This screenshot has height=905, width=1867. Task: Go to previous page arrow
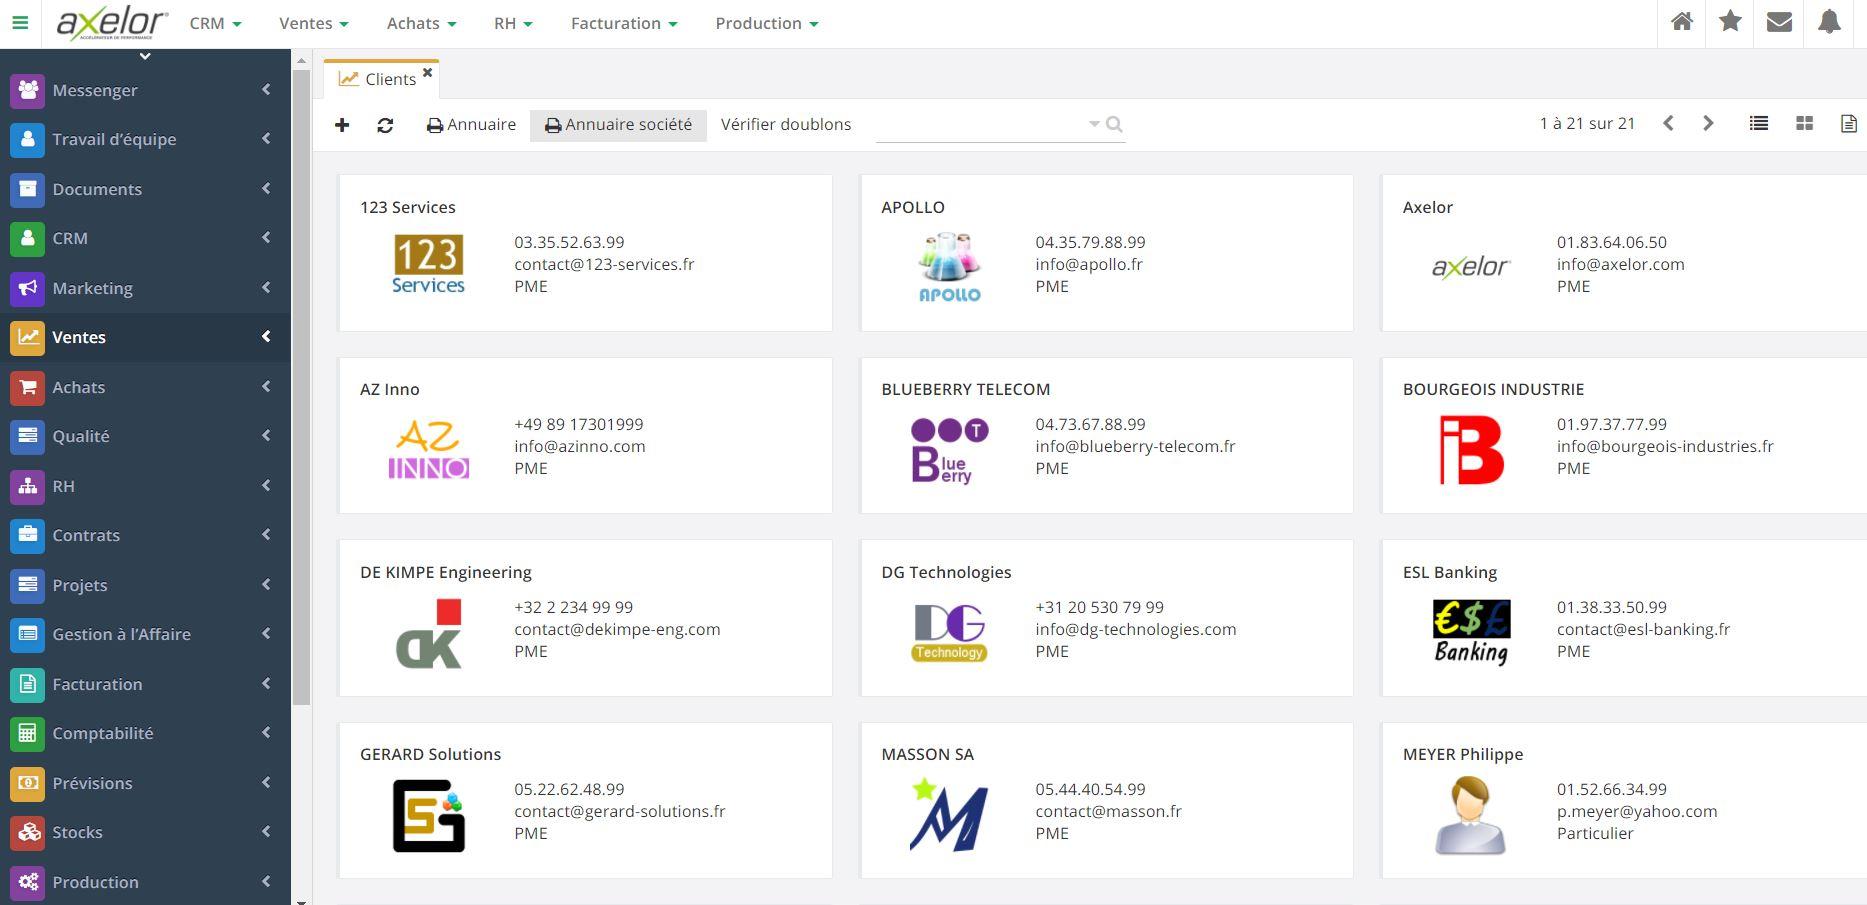(1668, 124)
